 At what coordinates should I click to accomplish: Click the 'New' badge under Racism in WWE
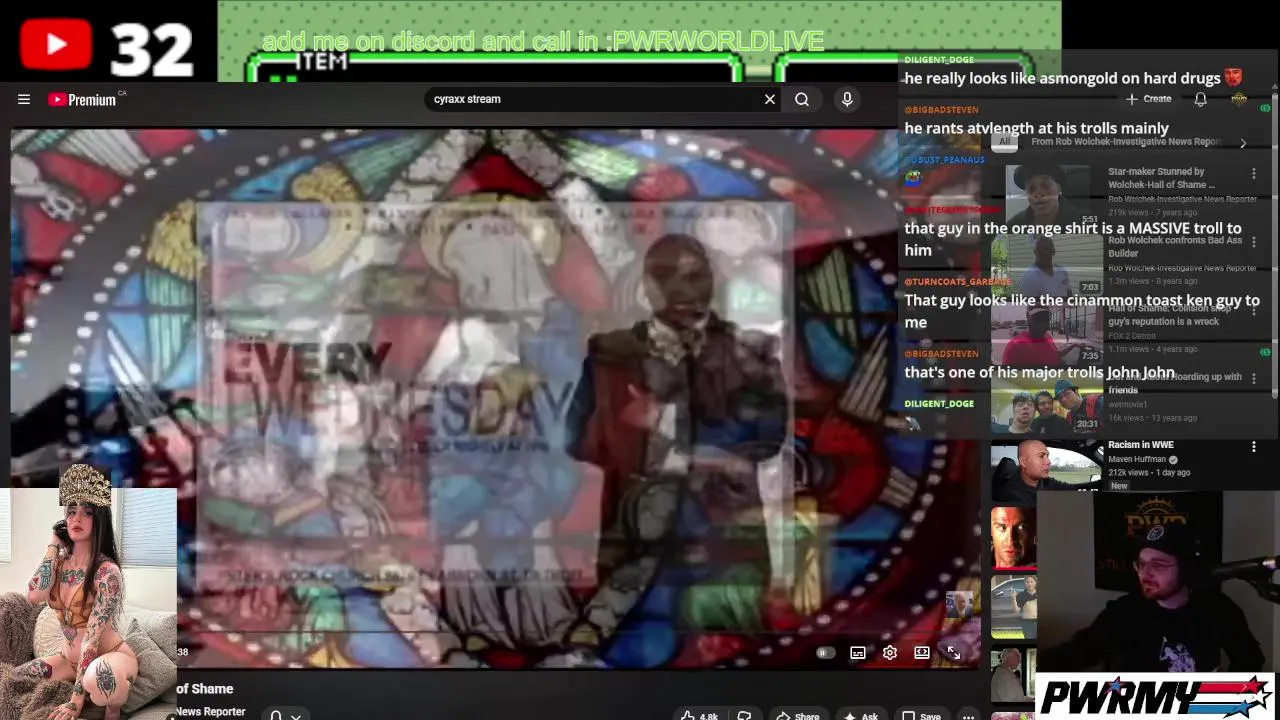[1118, 486]
